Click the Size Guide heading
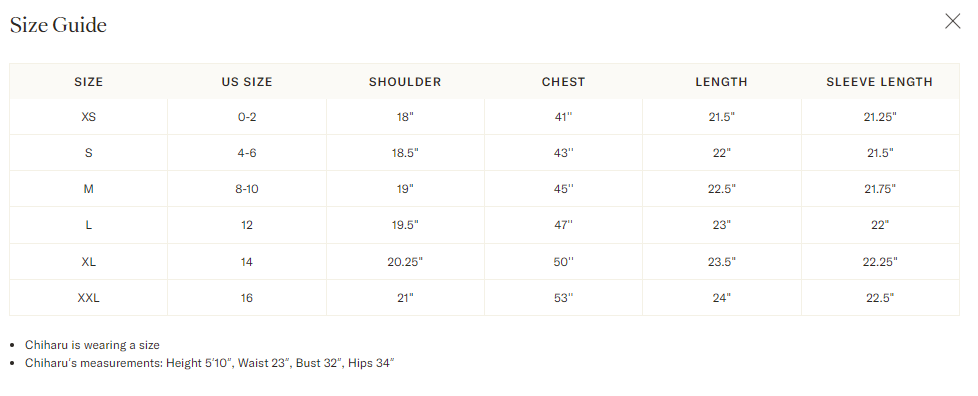978x396 pixels. [58, 25]
